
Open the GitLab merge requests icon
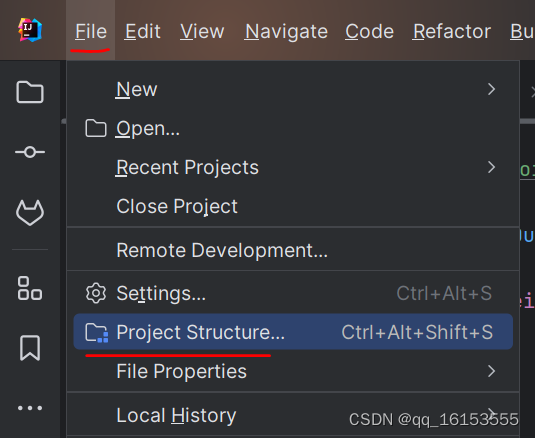point(30,213)
